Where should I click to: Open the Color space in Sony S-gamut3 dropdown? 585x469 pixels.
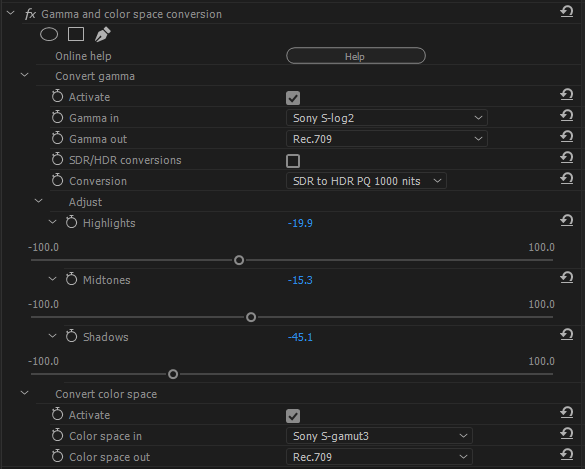click(x=379, y=436)
